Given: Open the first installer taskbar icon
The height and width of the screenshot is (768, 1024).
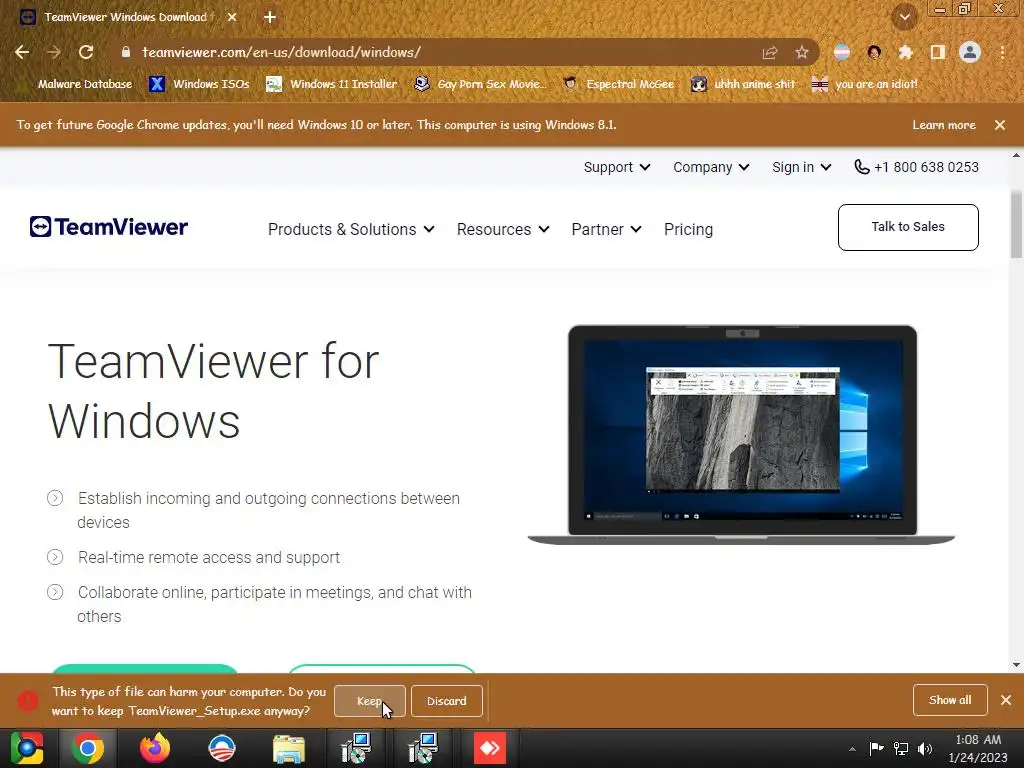Looking at the screenshot, I should coord(356,748).
